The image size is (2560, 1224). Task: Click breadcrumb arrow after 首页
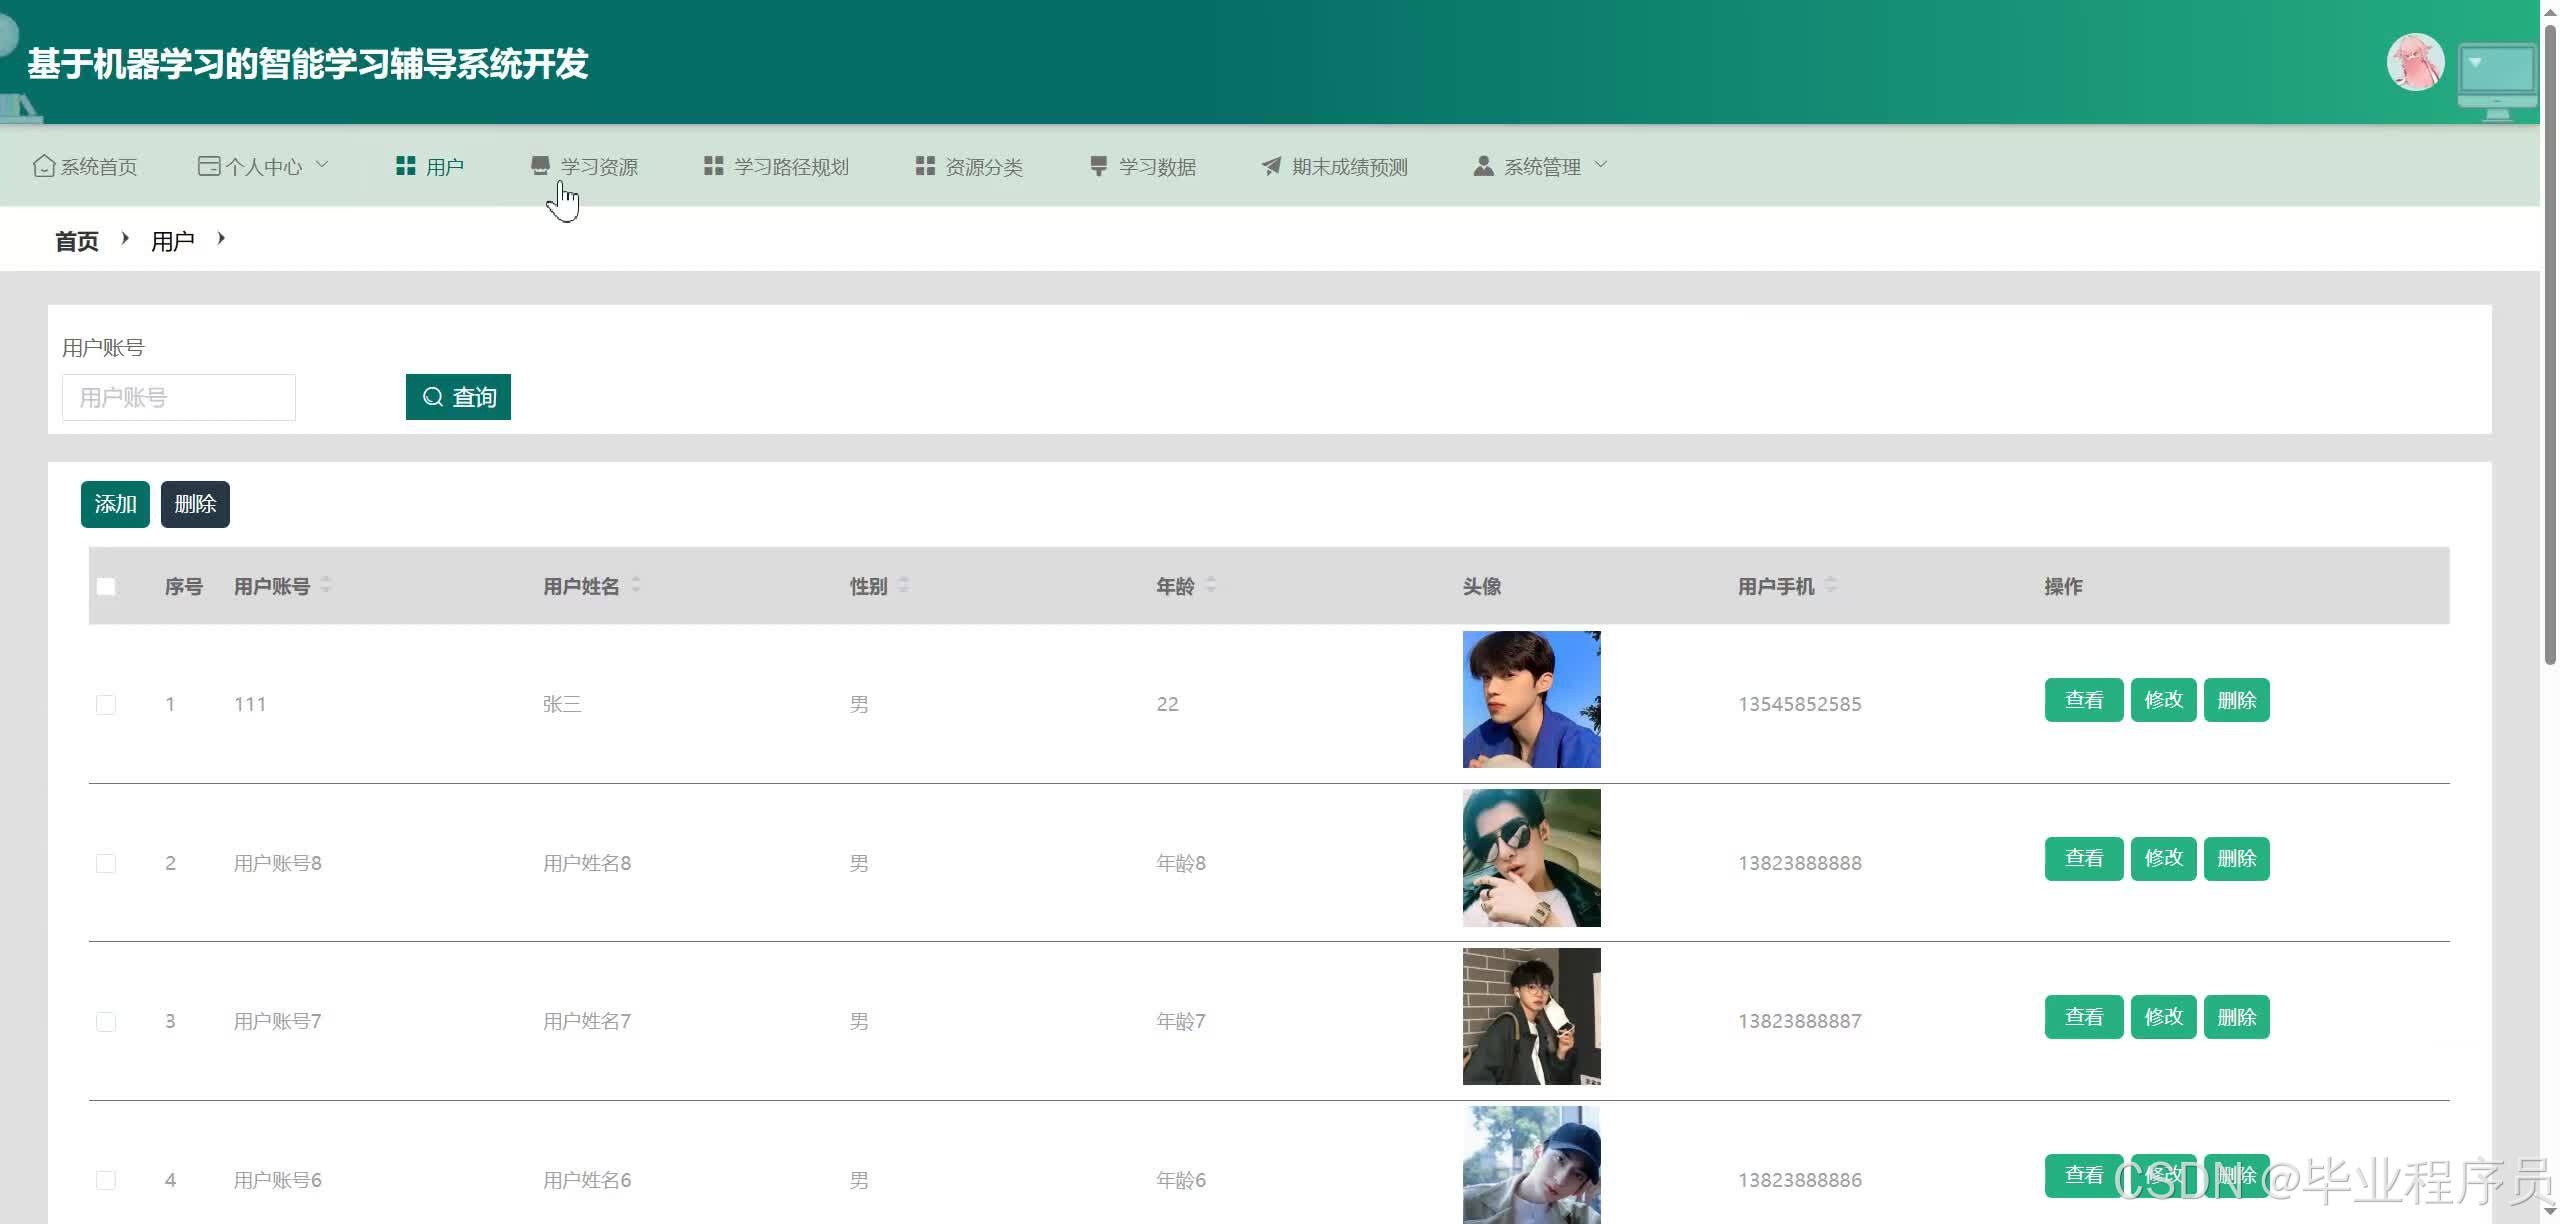pyautogui.click(x=125, y=238)
